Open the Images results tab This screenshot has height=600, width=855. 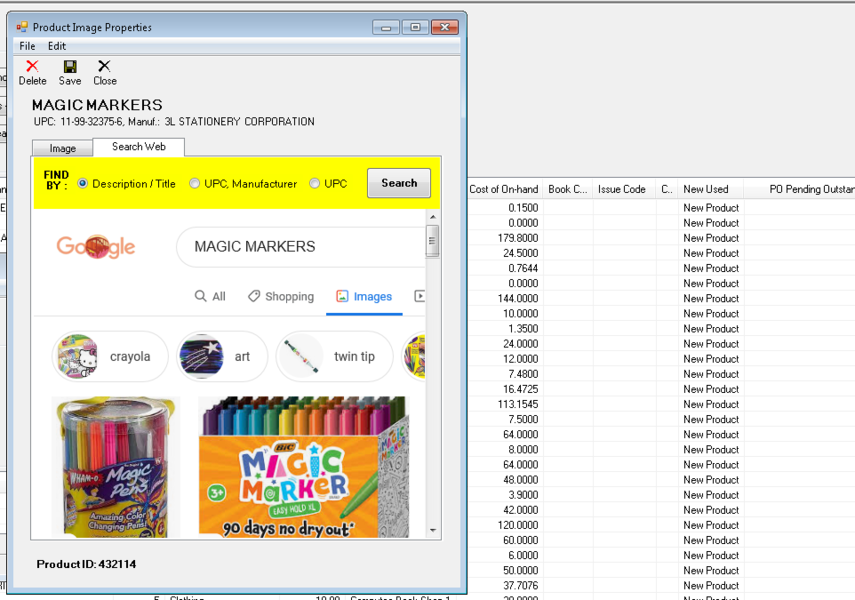tap(364, 296)
